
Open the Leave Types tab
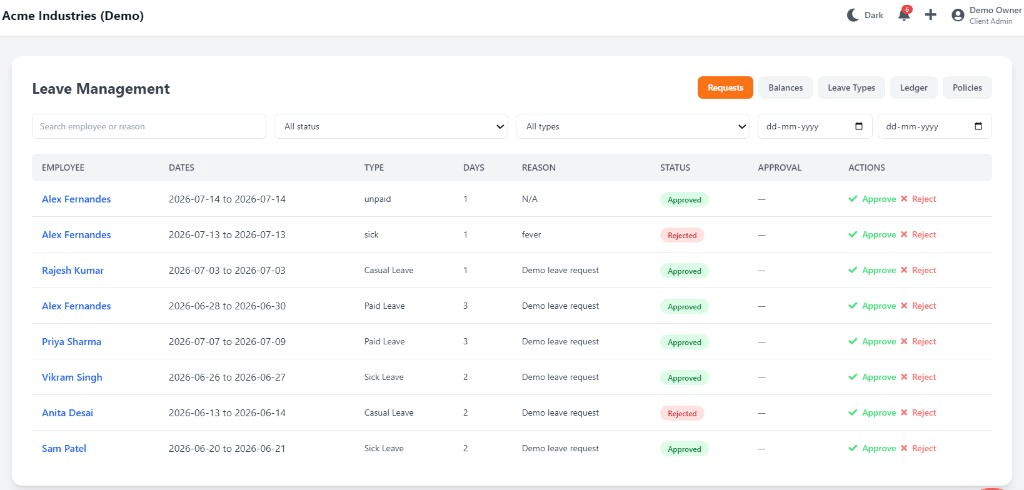[851, 88]
